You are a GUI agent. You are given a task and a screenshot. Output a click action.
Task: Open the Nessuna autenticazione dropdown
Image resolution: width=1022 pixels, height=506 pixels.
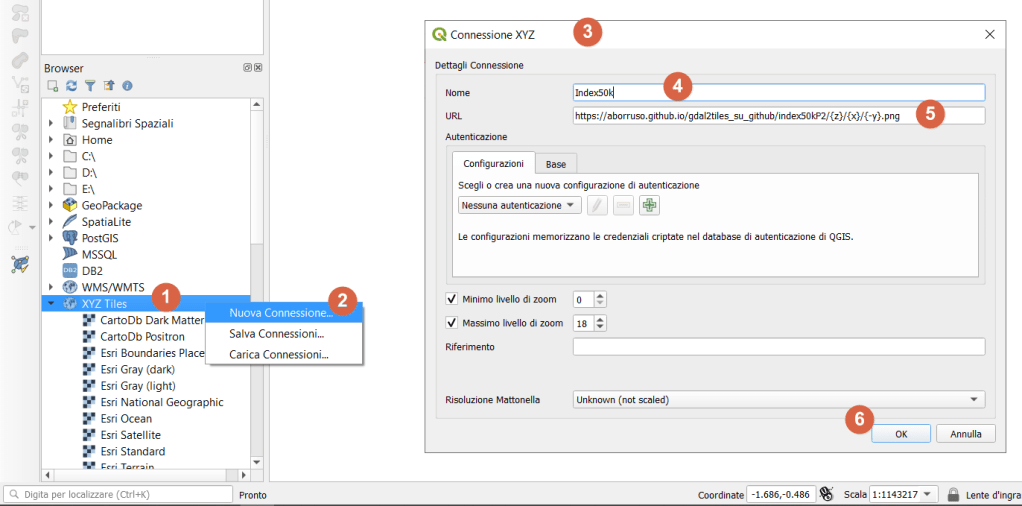520,205
